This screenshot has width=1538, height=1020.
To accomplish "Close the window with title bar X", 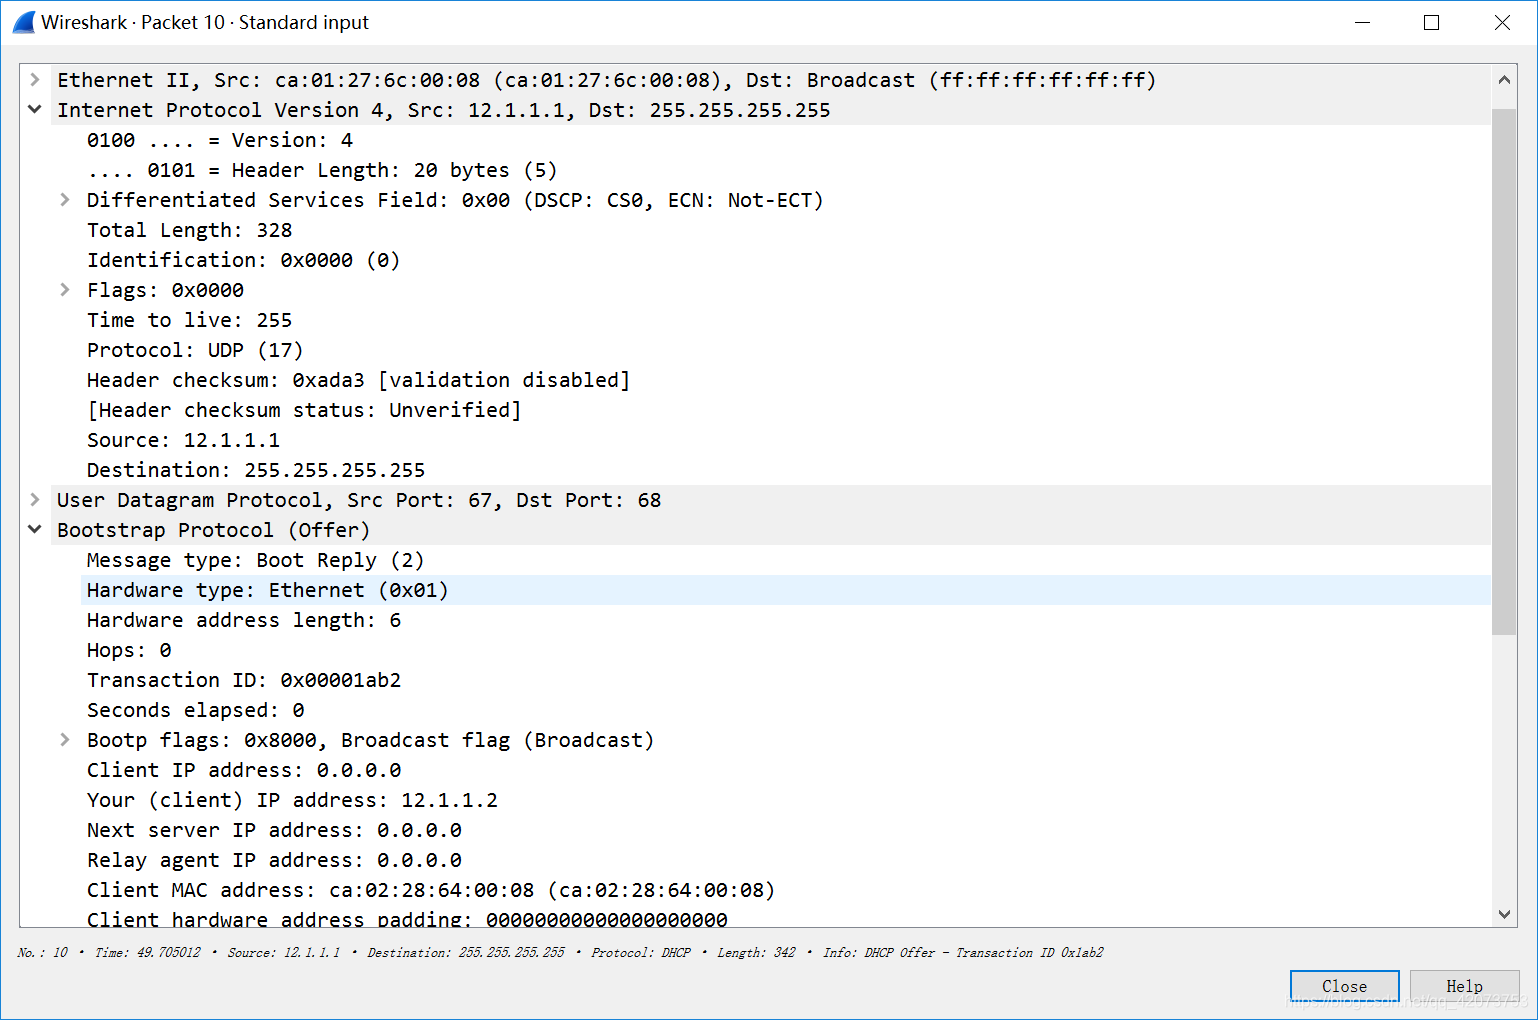I will 1502,22.
